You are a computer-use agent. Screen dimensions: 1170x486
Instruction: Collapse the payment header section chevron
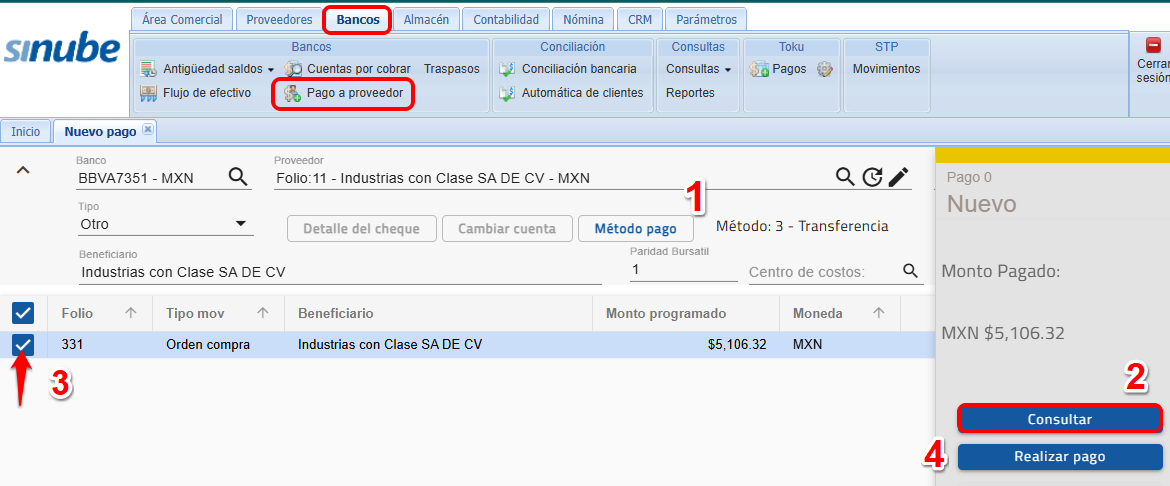(x=23, y=170)
